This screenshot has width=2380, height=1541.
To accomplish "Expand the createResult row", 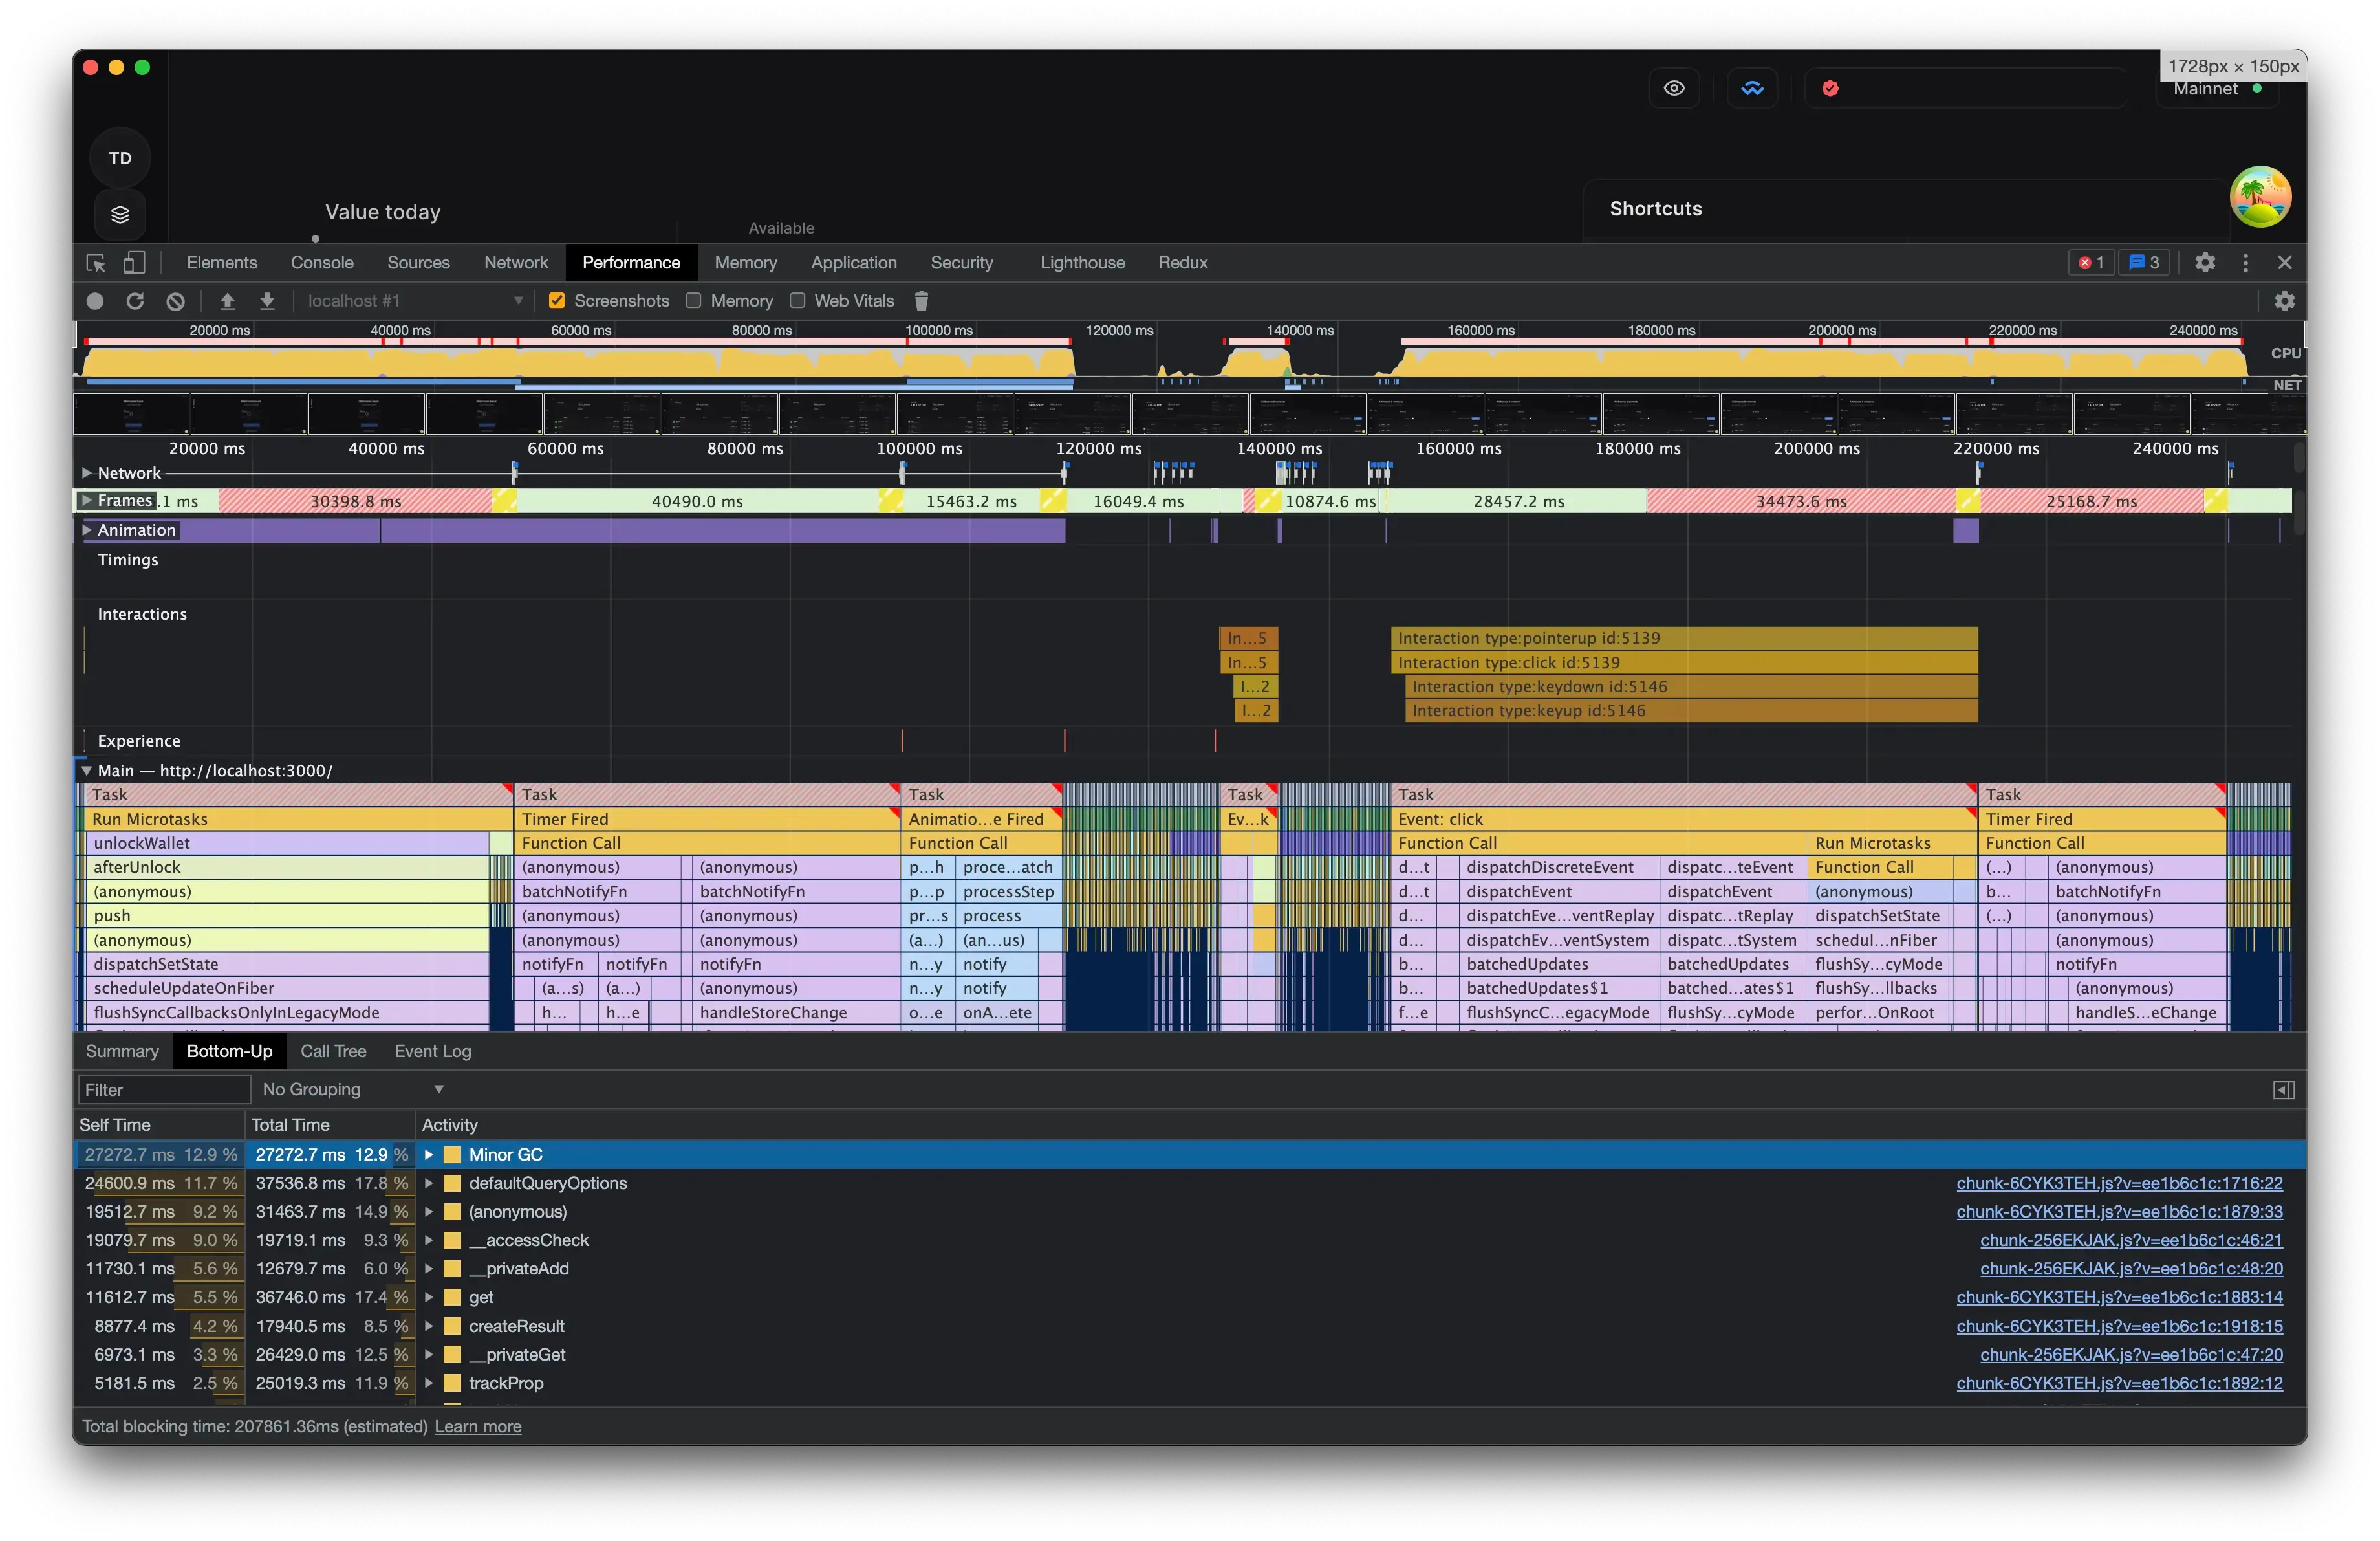I will [x=429, y=1326].
